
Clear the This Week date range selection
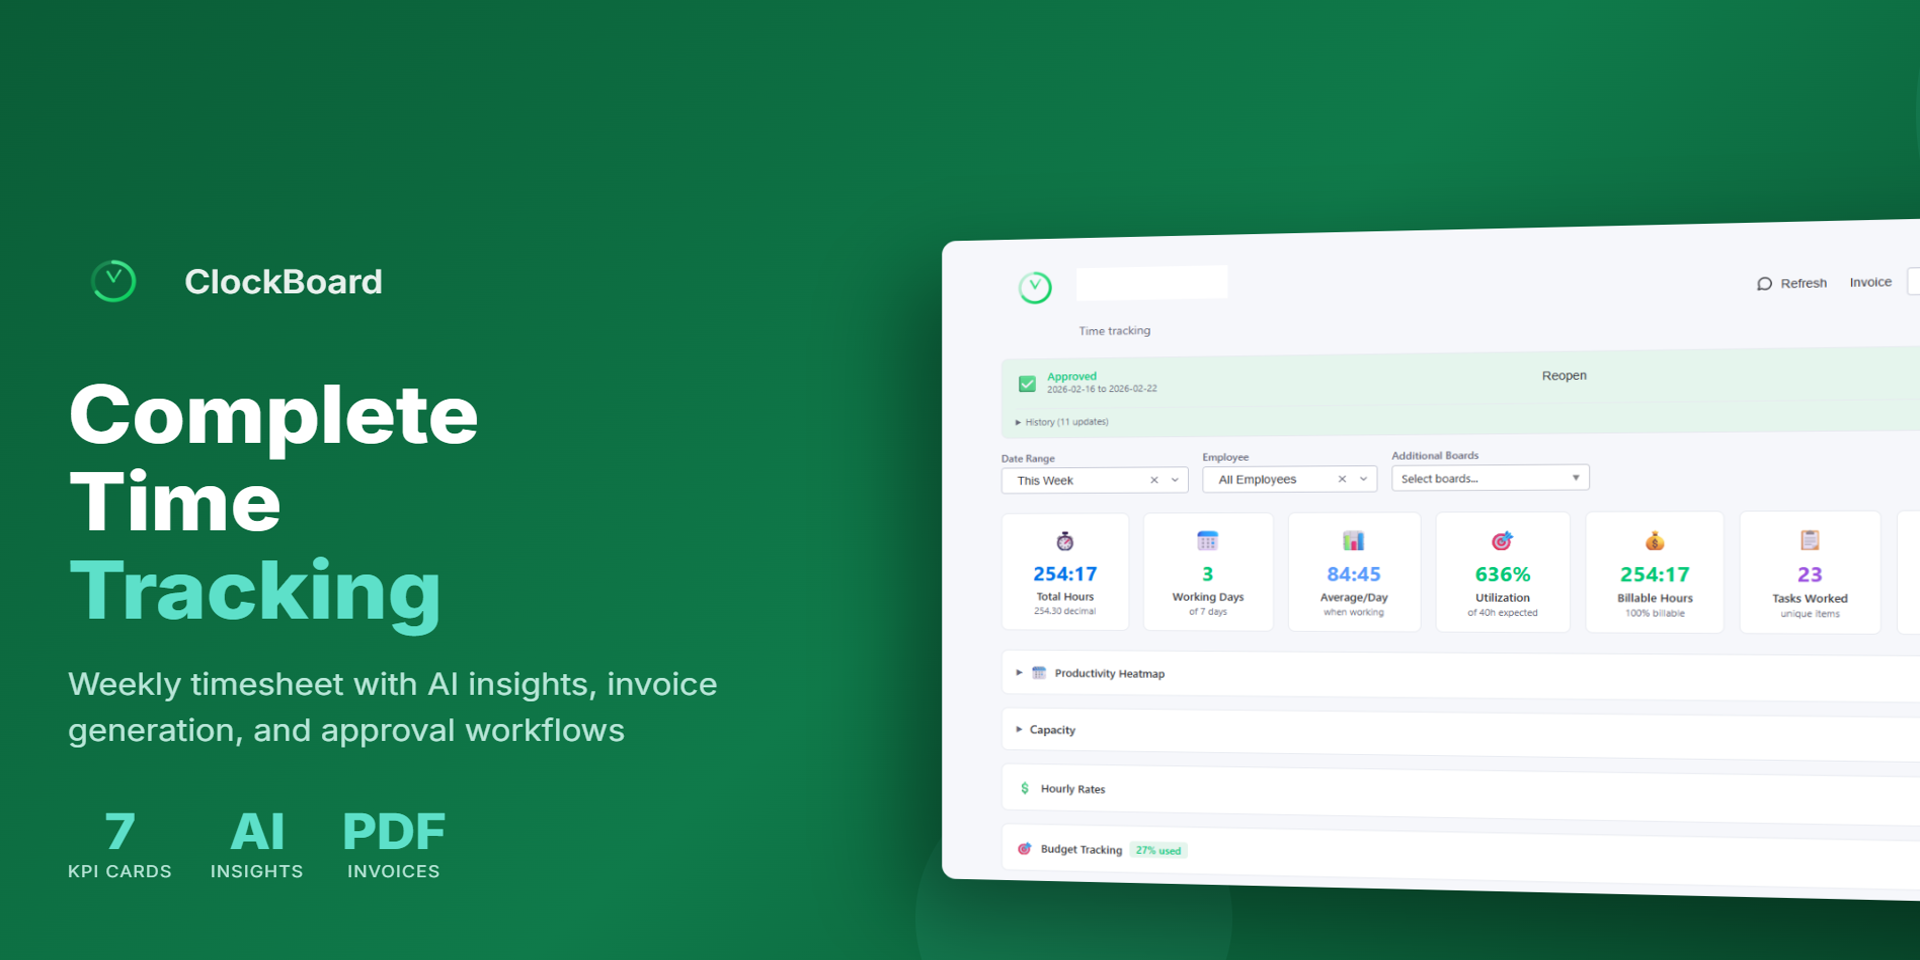[x=1154, y=480]
